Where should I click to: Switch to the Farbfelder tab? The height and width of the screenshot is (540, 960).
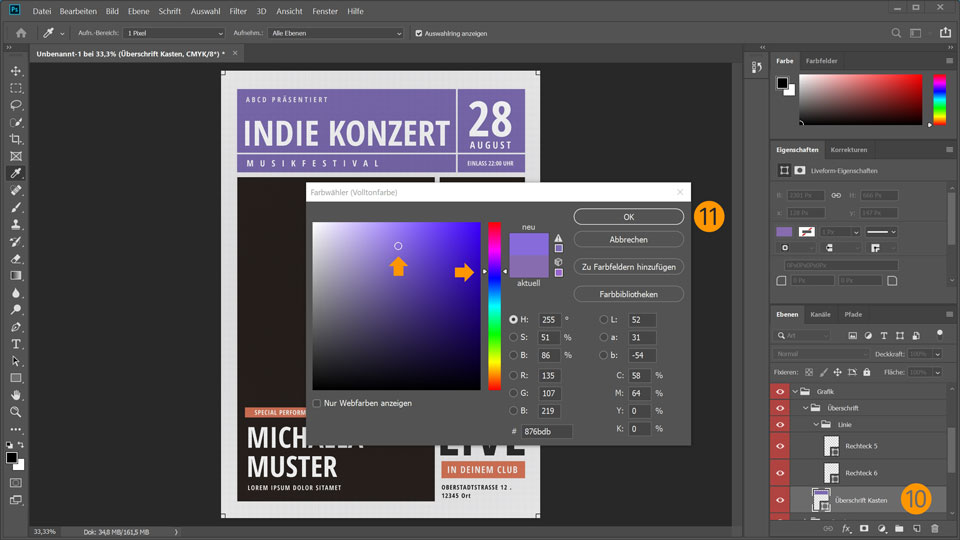tap(821, 61)
